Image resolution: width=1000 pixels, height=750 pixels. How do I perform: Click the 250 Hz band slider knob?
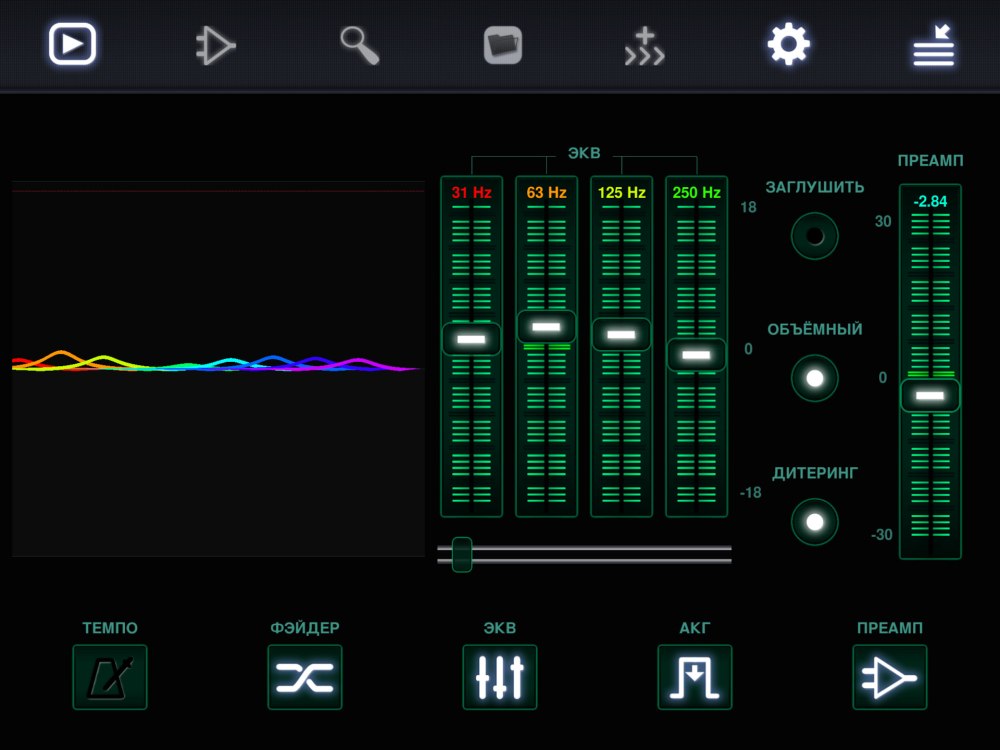point(696,355)
